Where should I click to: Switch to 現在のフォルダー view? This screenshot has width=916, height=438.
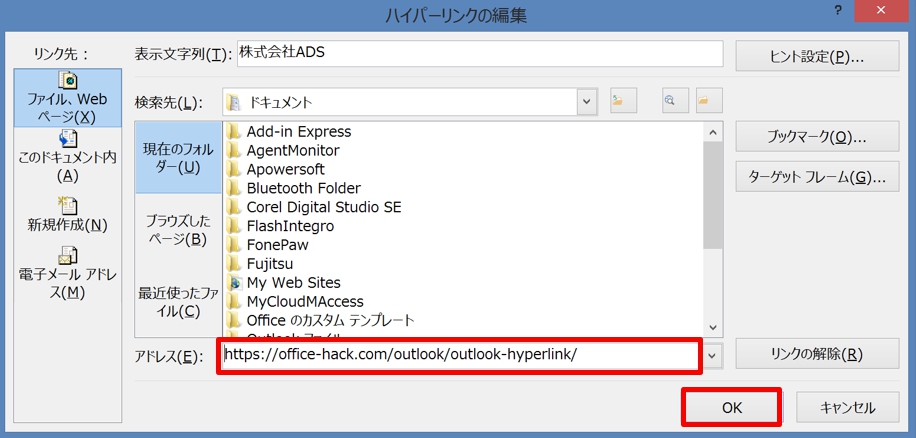(x=178, y=158)
